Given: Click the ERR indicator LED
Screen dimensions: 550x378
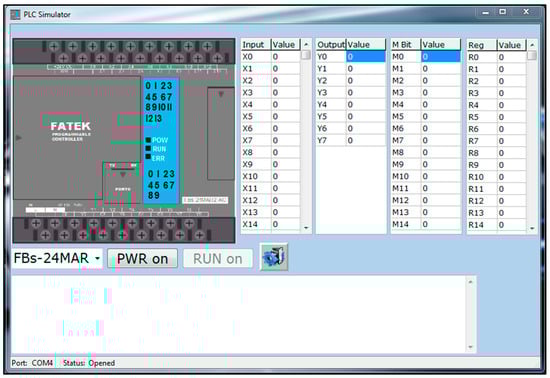Looking at the screenshot, I should point(148,157).
